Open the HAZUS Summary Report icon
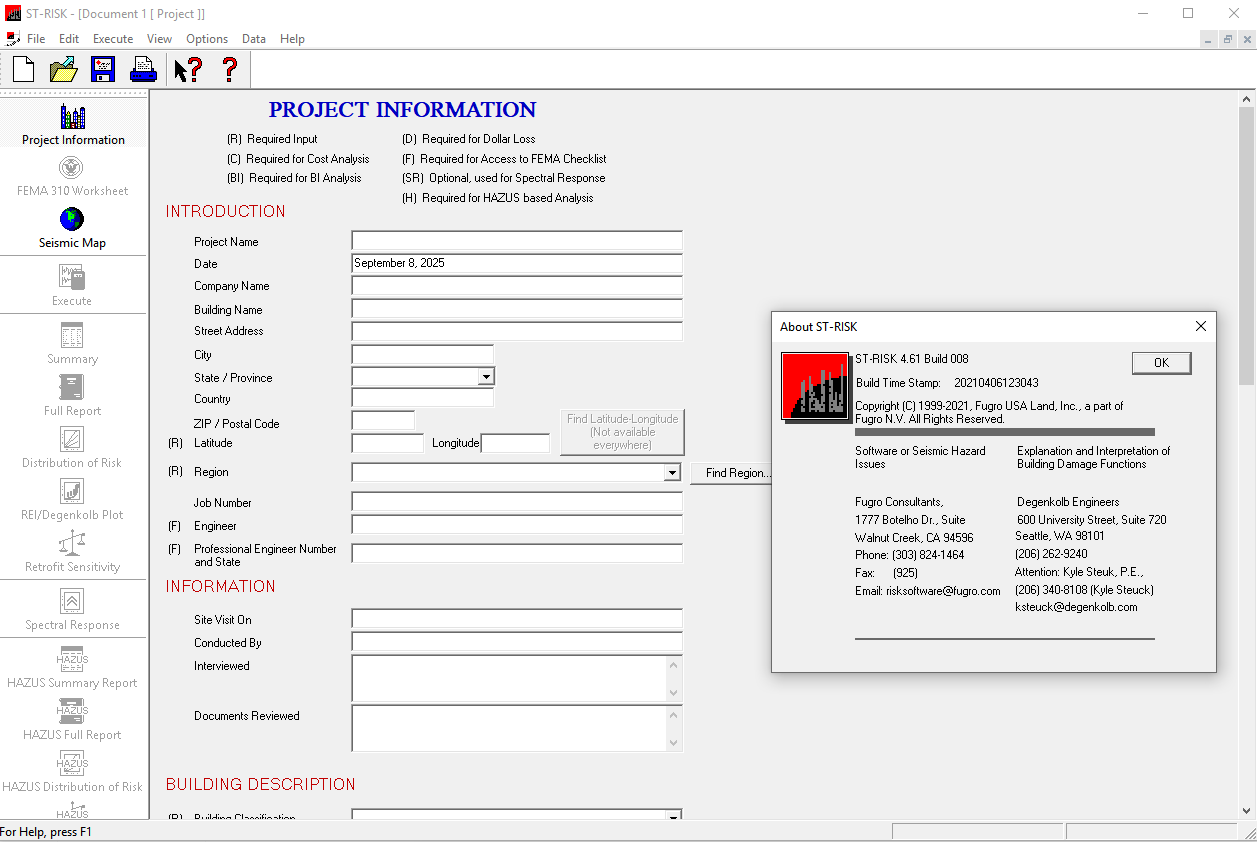The width and height of the screenshot is (1257, 842). (72, 659)
